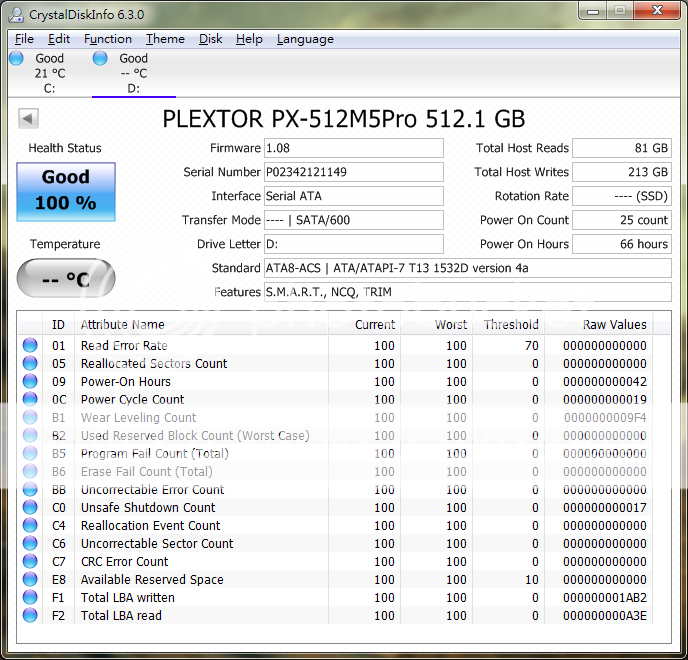Viewport: 688px width, 660px height.
Task: Select the Read Error Rate attribute name
Action: pos(124,346)
